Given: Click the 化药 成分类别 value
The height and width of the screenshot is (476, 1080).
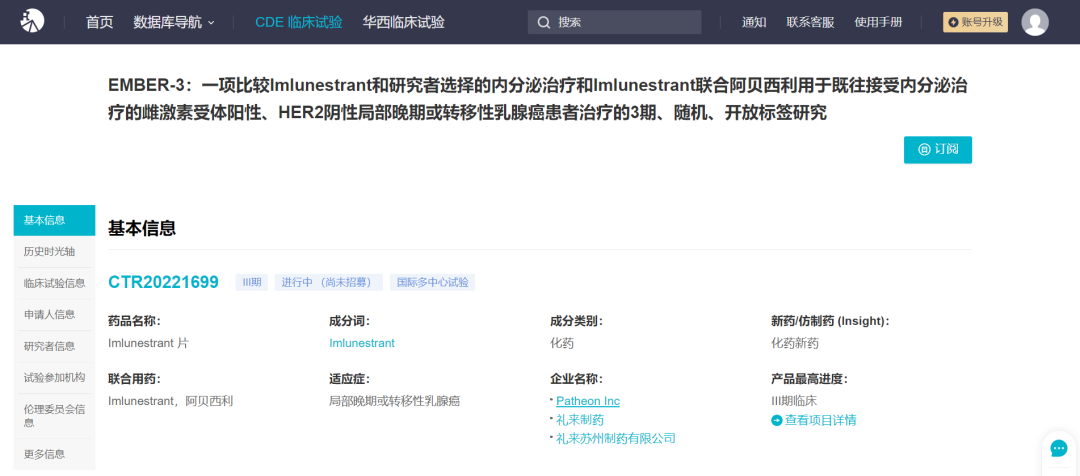Looking at the screenshot, I should click(x=562, y=343).
